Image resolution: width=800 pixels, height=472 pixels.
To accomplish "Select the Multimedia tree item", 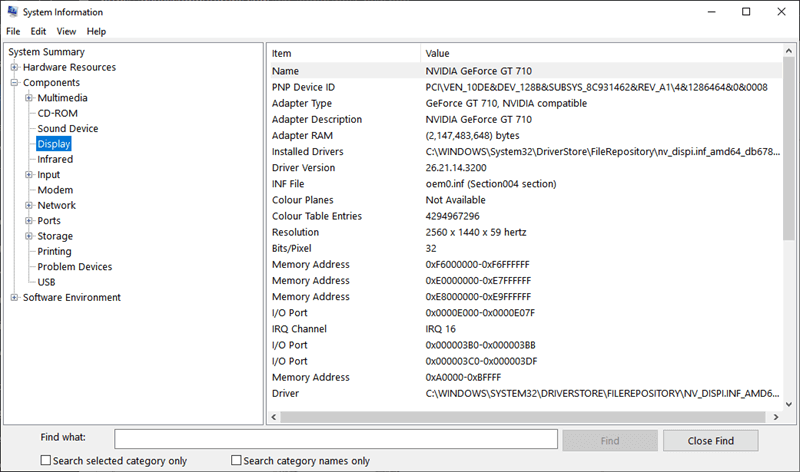I will 62,98.
